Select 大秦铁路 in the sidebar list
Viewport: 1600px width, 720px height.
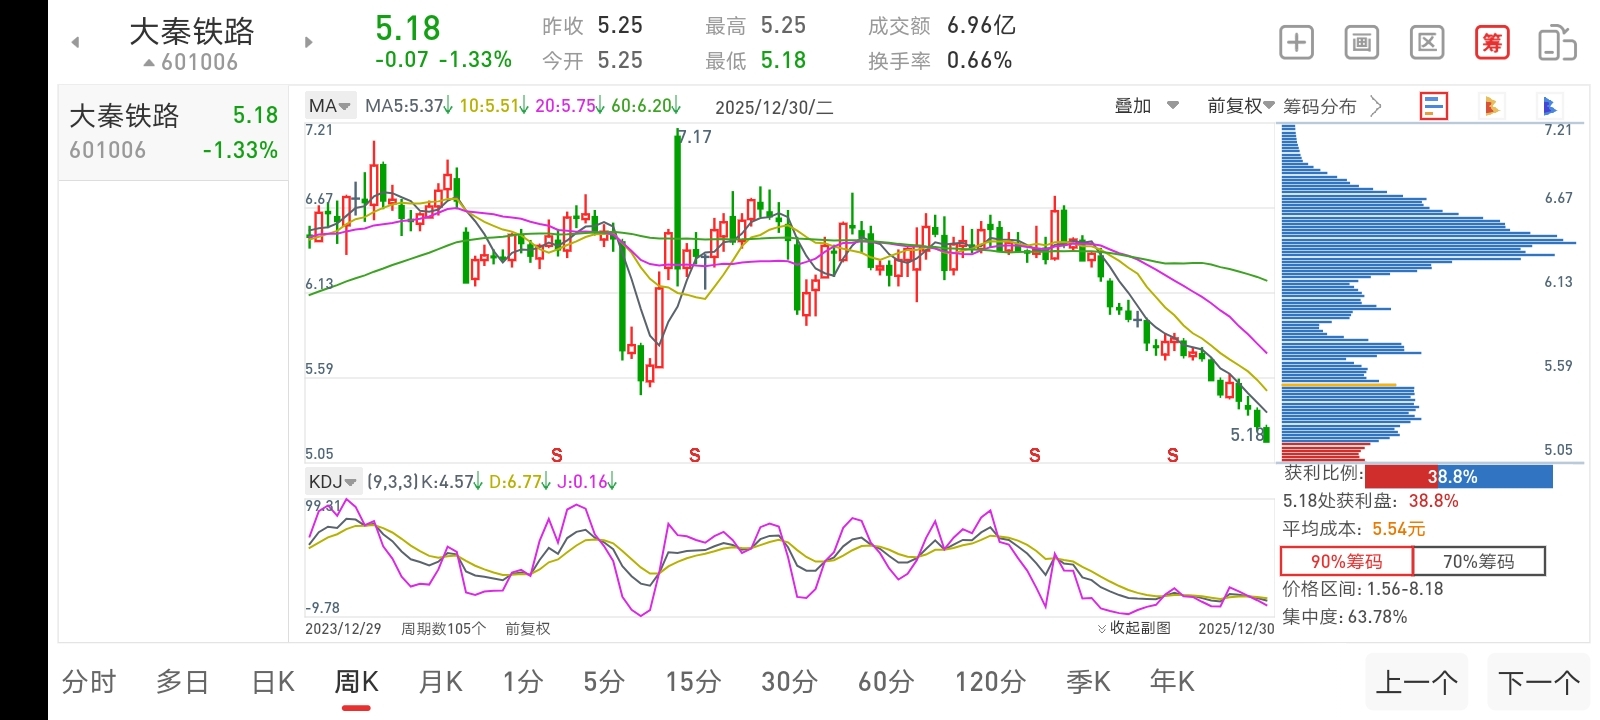click(x=173, y=133)
